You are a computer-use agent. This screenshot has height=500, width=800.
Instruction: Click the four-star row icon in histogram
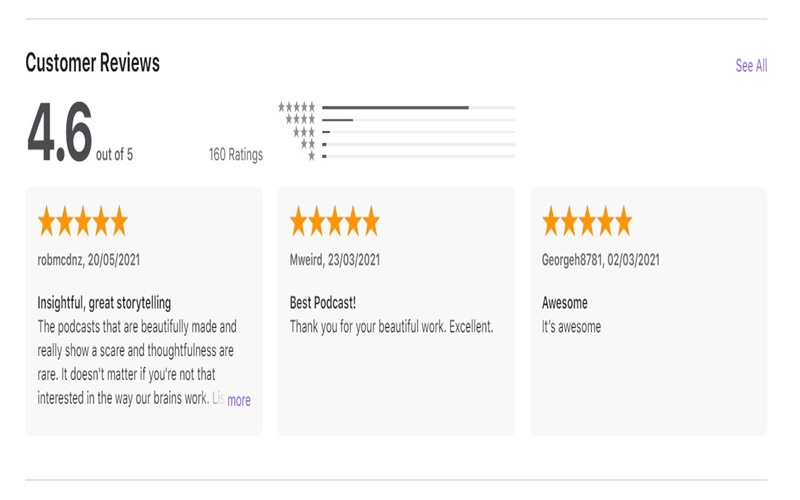point(300,119)
